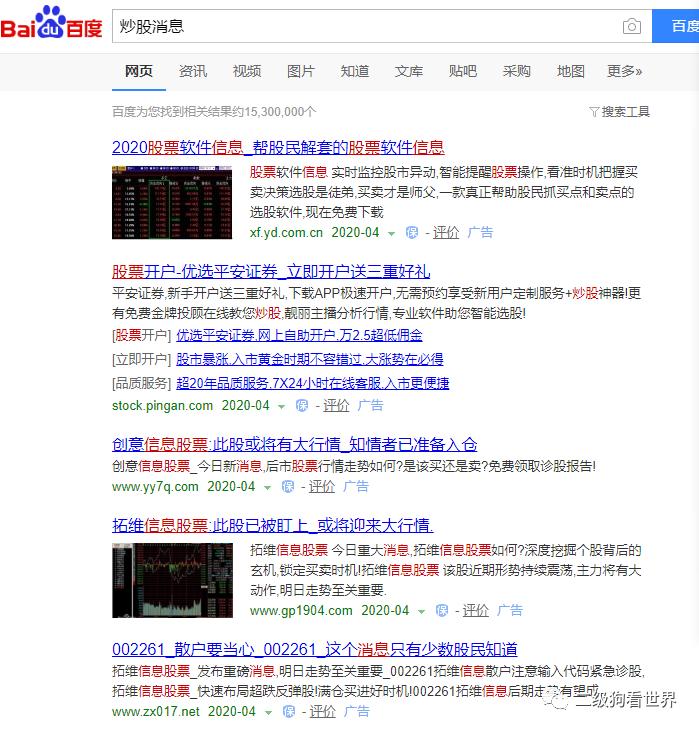Switch to the 知道 tab

pos(355,71)
